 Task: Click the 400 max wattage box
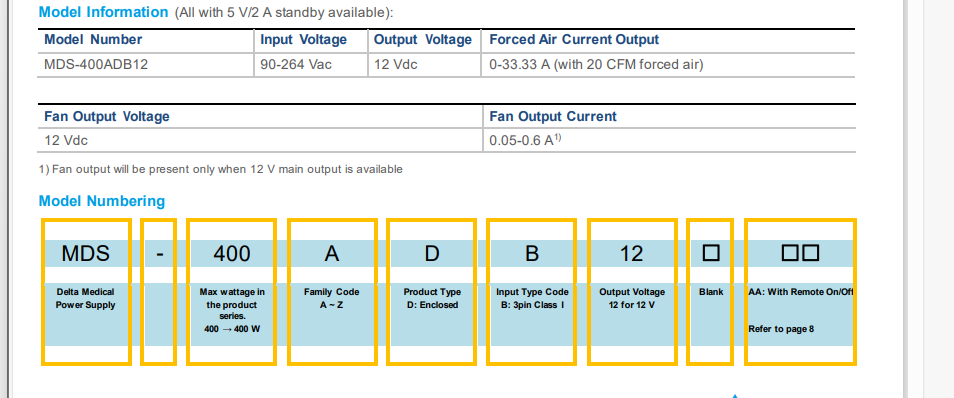click(232, 292)
